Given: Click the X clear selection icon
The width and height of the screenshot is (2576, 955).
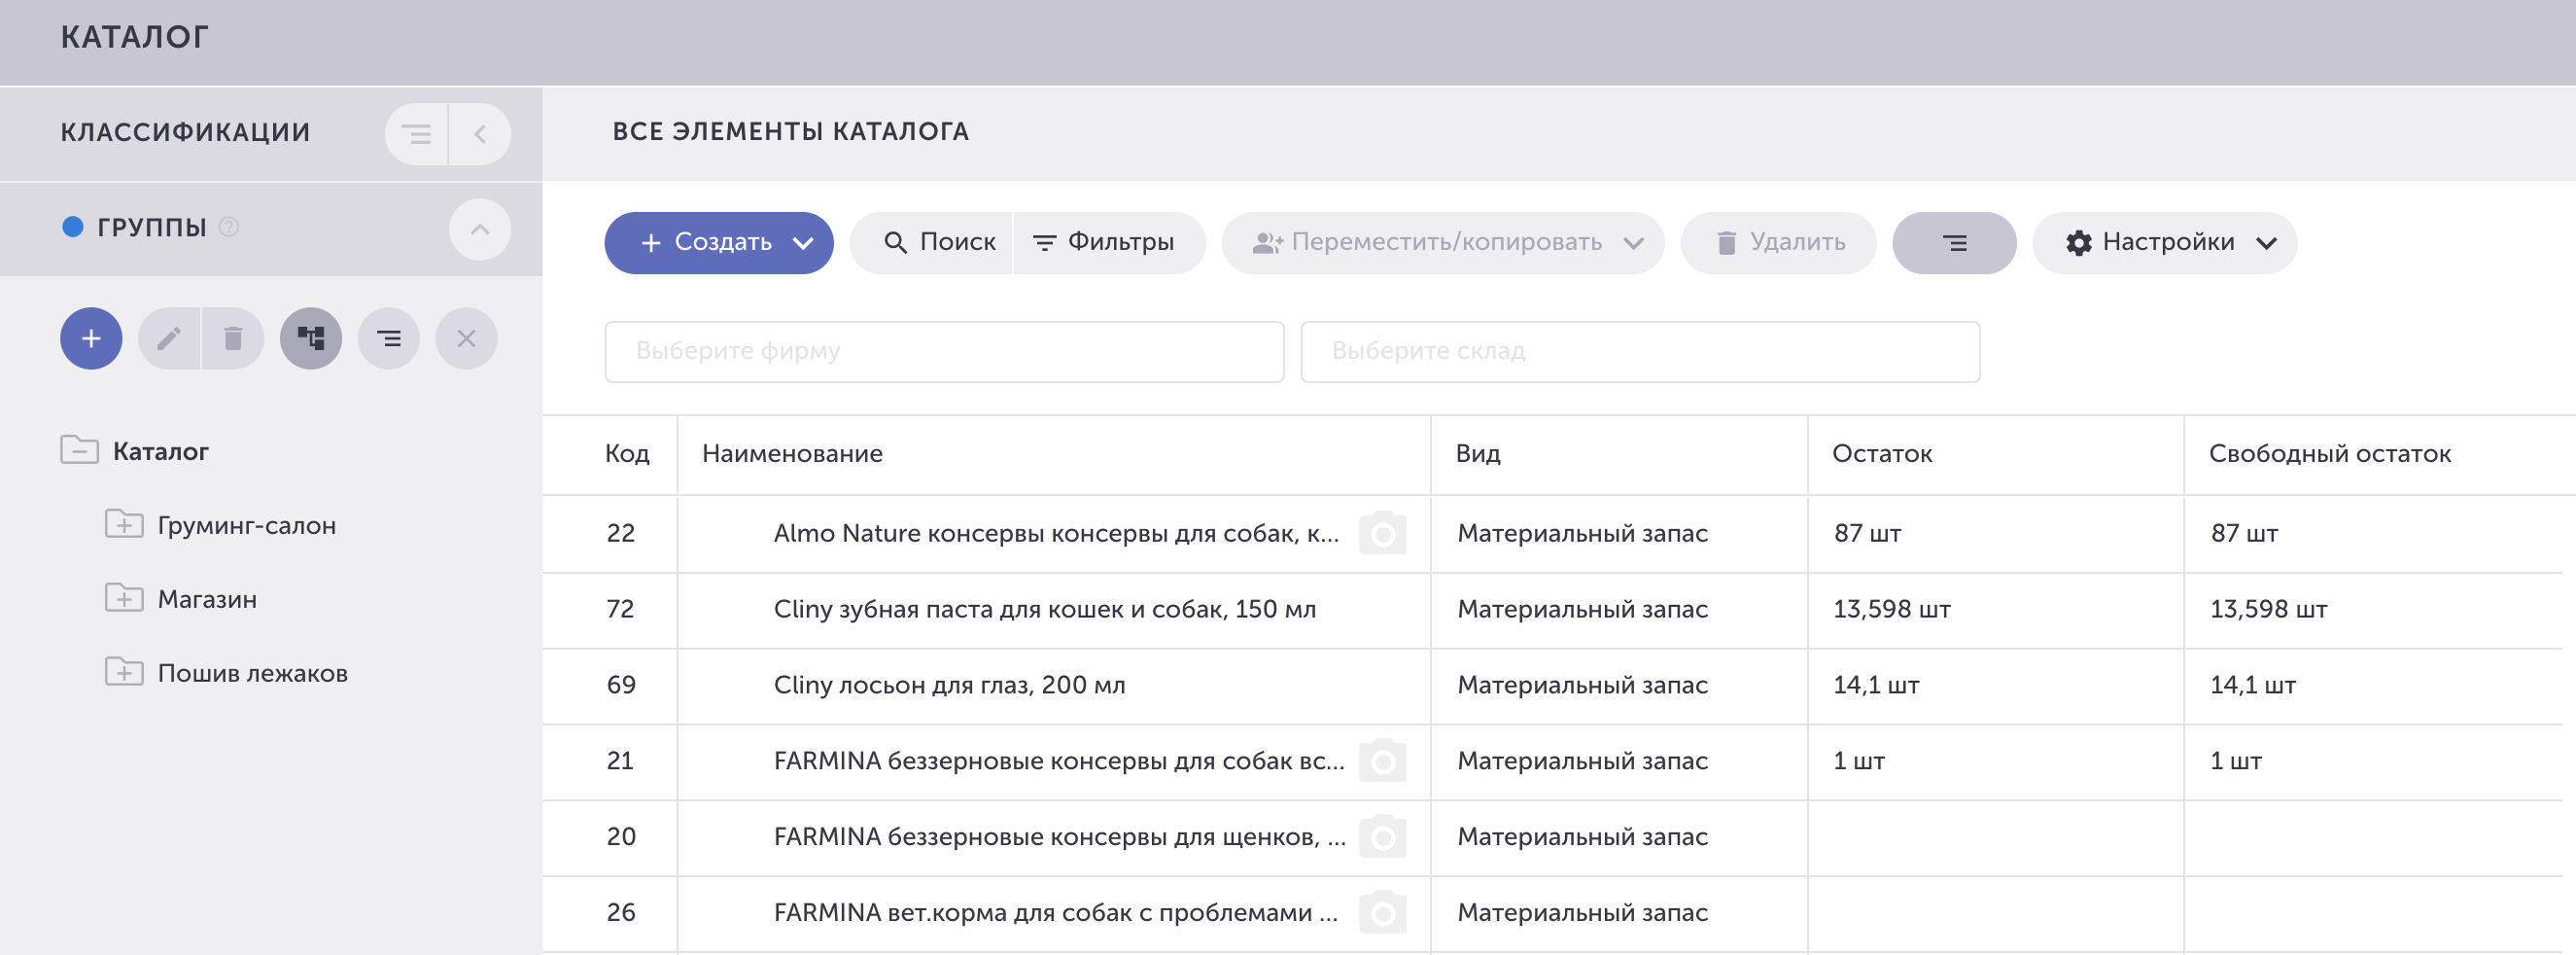Looking at the screenshot, I should point(466,339).
